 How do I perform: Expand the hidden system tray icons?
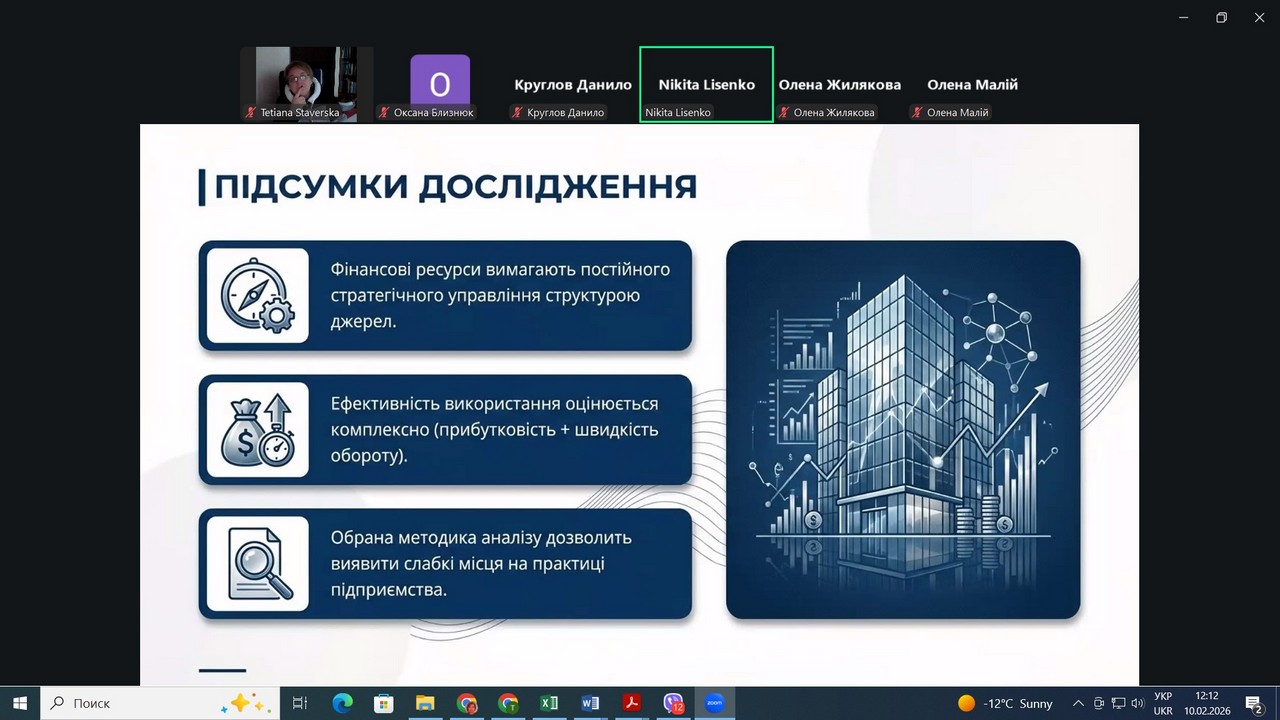(x=1078, y=703)
